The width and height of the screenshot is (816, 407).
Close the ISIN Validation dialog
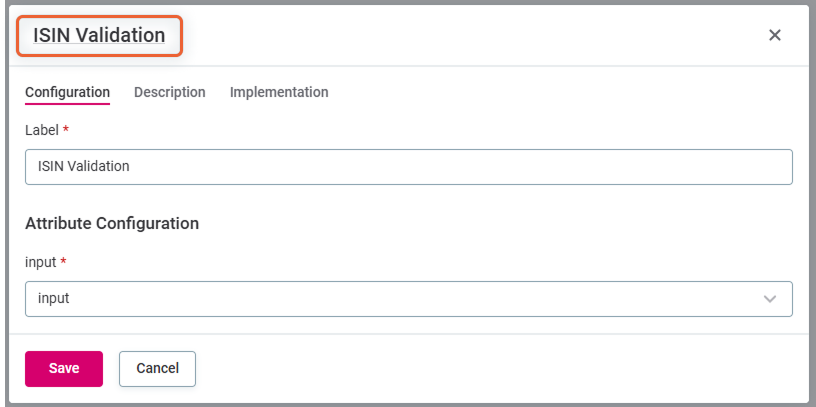774,35
